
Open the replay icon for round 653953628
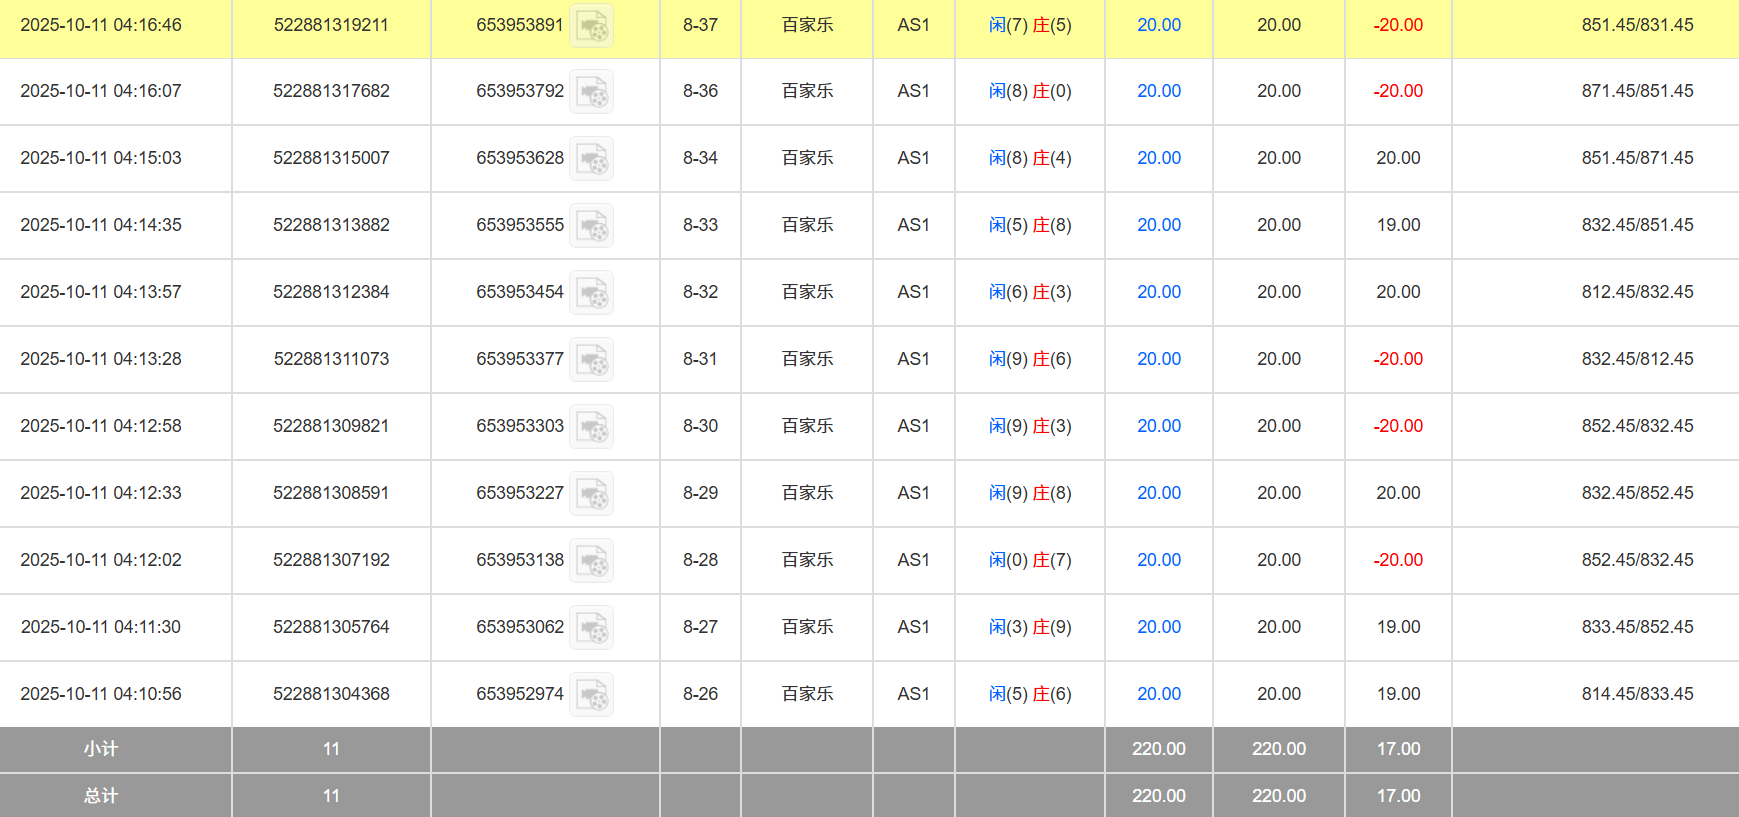pyautogui.click(x=591, y=159)
